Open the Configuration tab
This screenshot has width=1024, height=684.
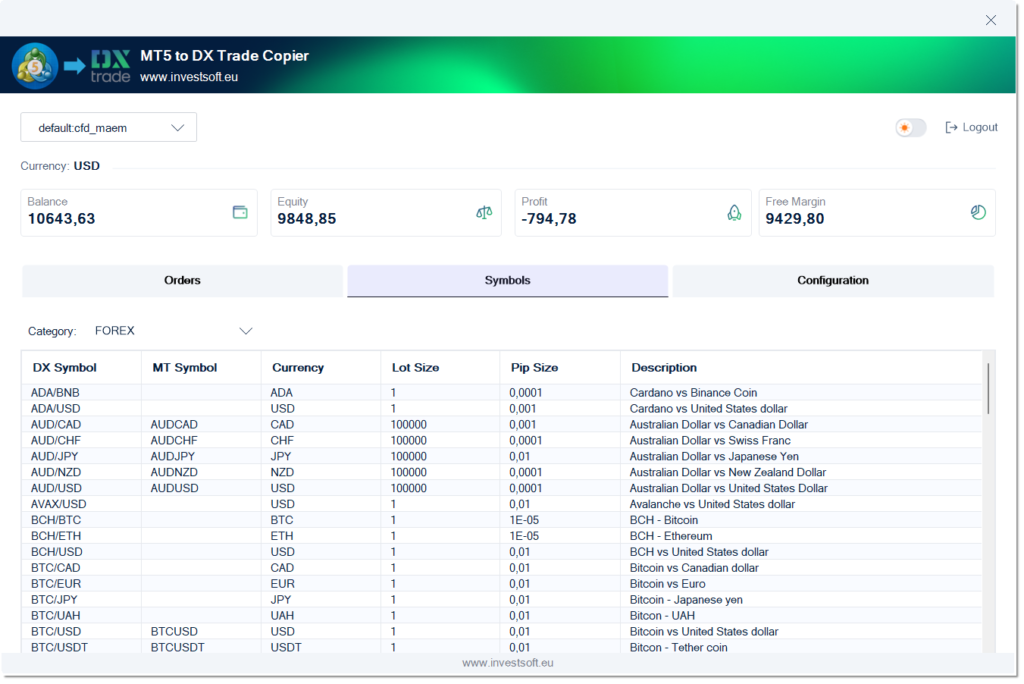click(x=832, y=281)
